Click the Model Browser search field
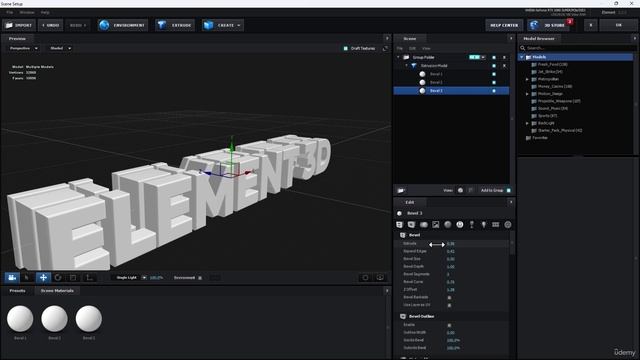640x360 pixels. click(578, 48)
